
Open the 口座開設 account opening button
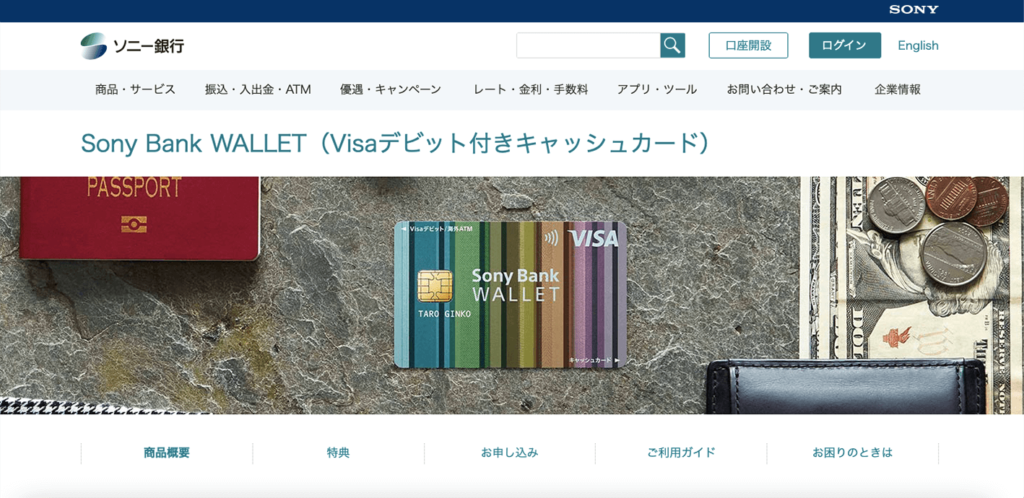tap(748, 45)
